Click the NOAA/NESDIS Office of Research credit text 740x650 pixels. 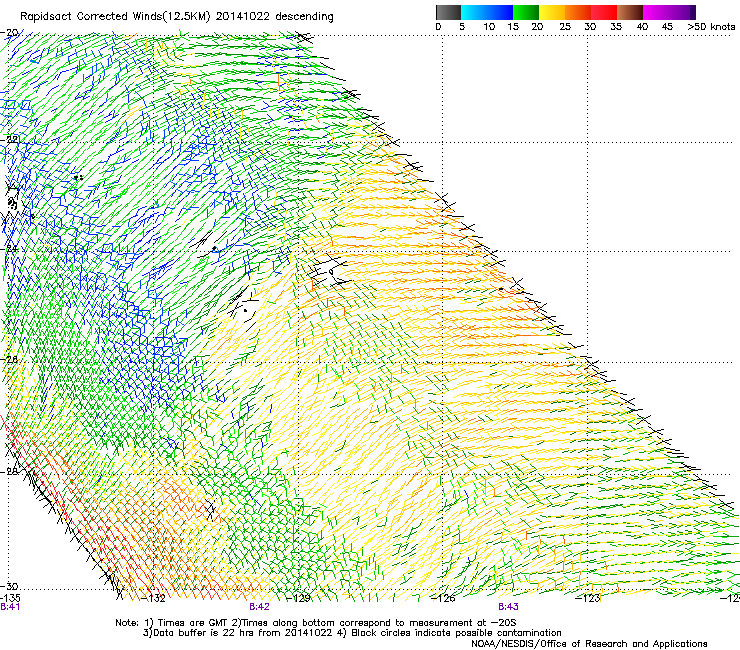589,644
